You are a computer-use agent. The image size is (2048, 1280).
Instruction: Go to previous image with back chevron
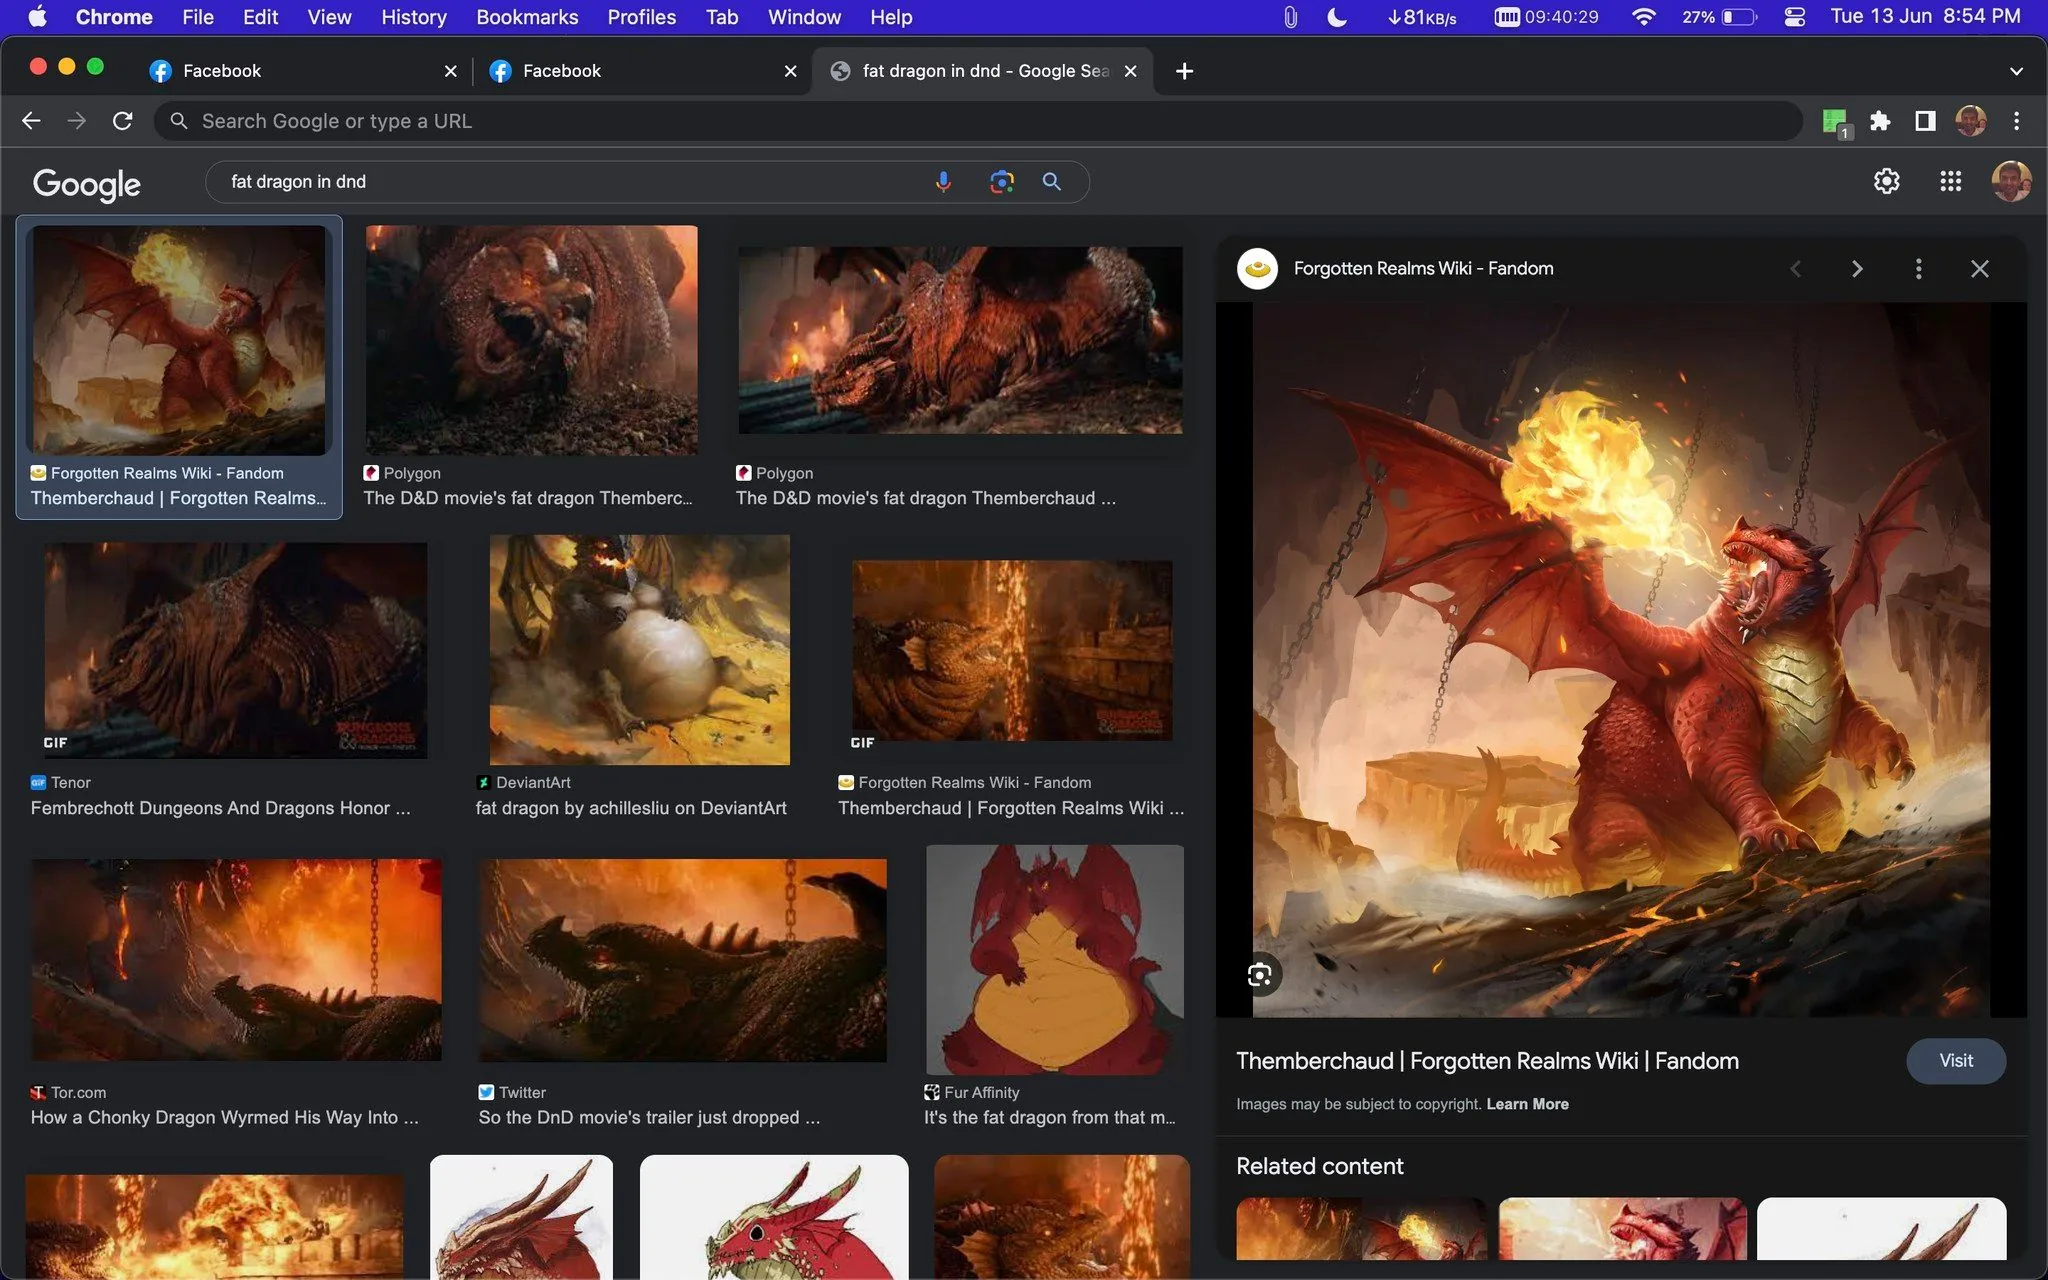(1796, 268)
